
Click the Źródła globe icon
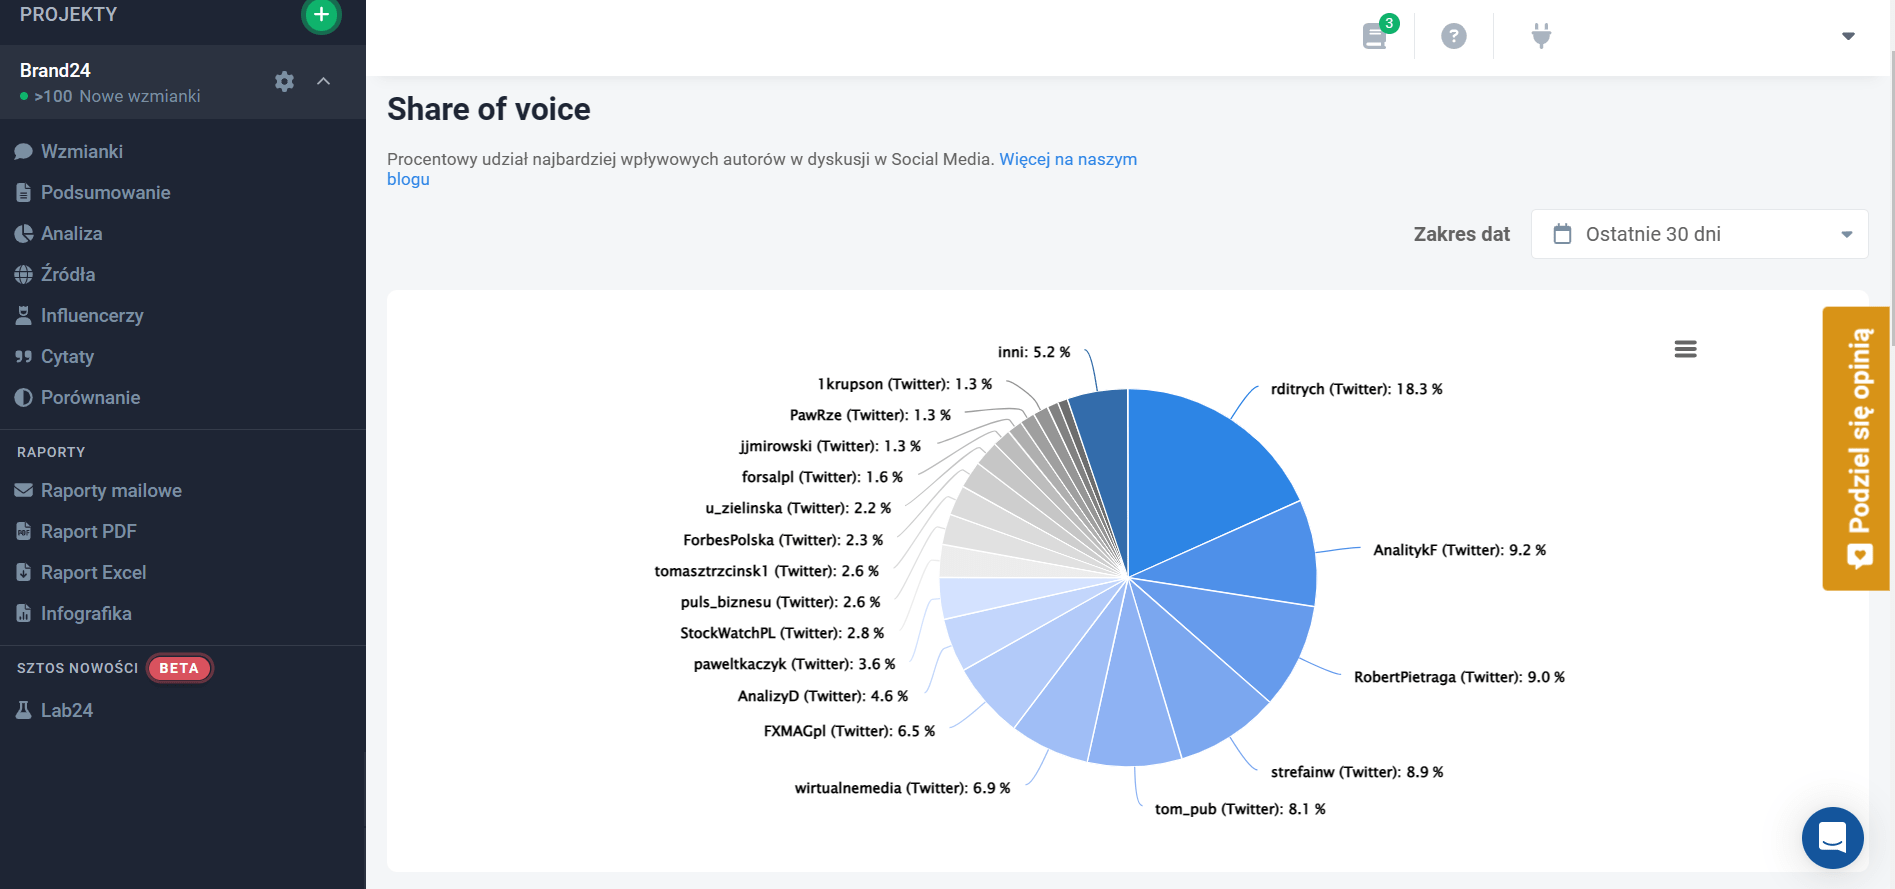pyautogui.click(x=24, y=274)
